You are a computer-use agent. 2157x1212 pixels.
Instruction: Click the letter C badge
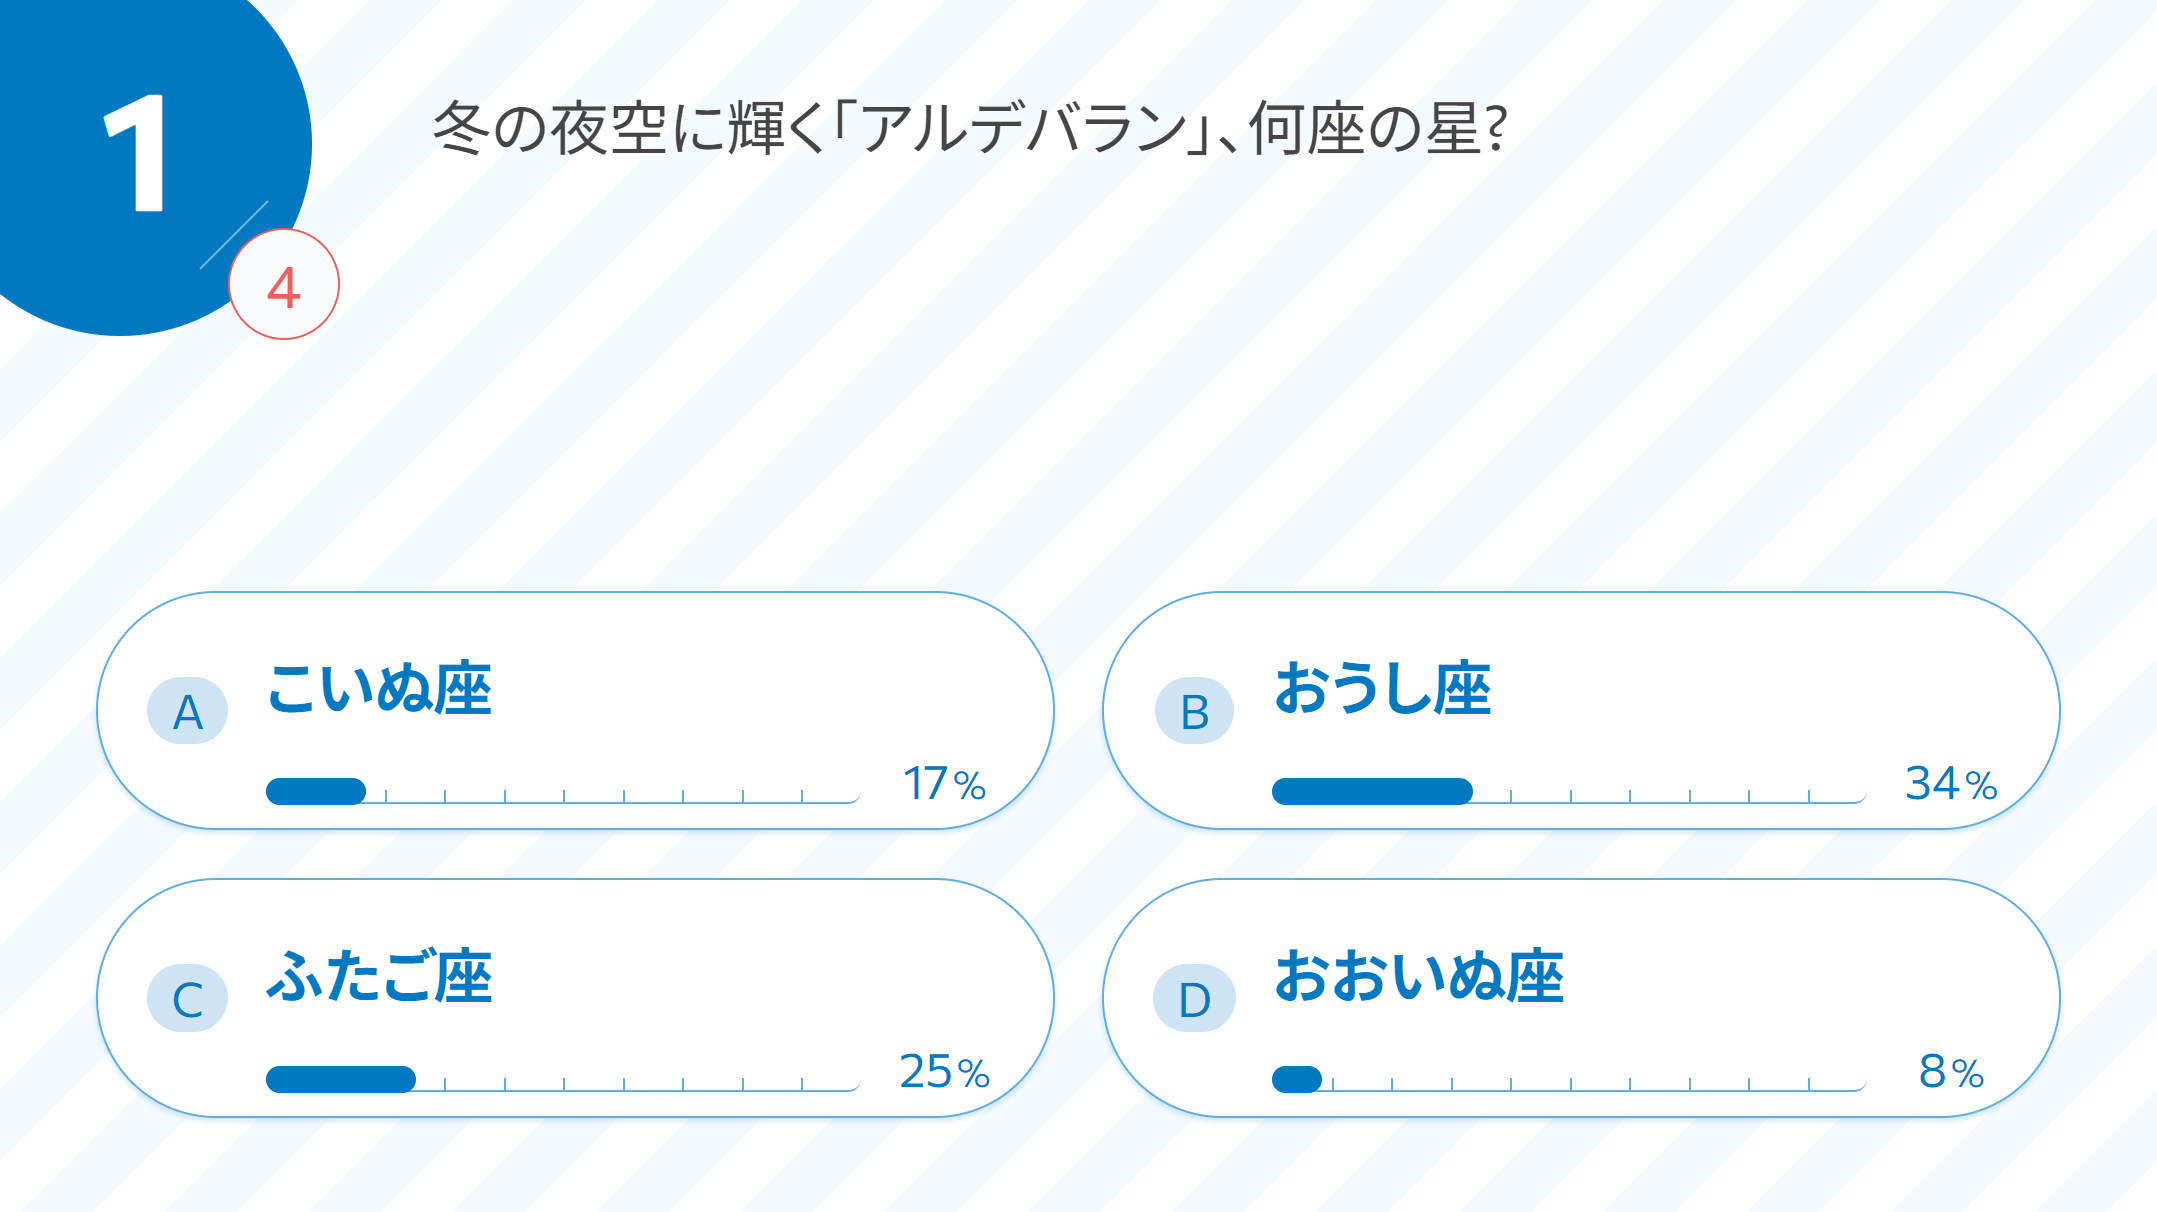(187, 998)
